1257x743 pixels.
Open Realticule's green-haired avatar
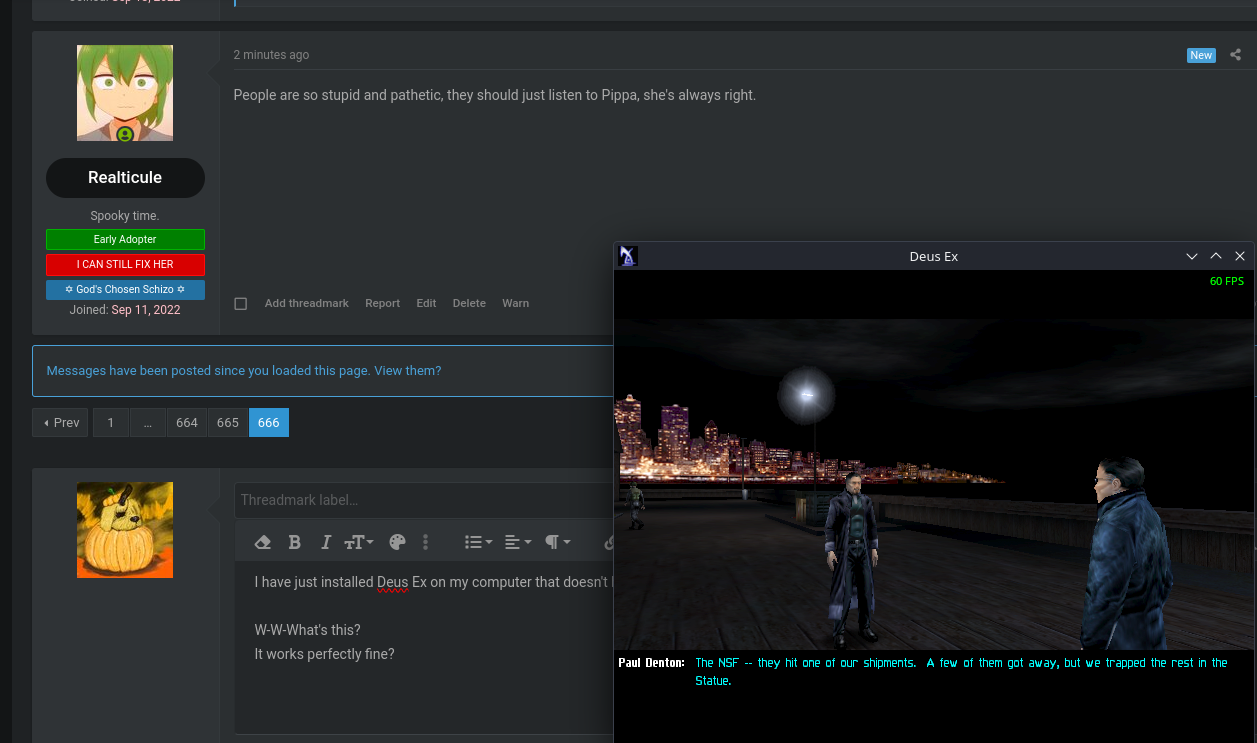pos(125,93)
